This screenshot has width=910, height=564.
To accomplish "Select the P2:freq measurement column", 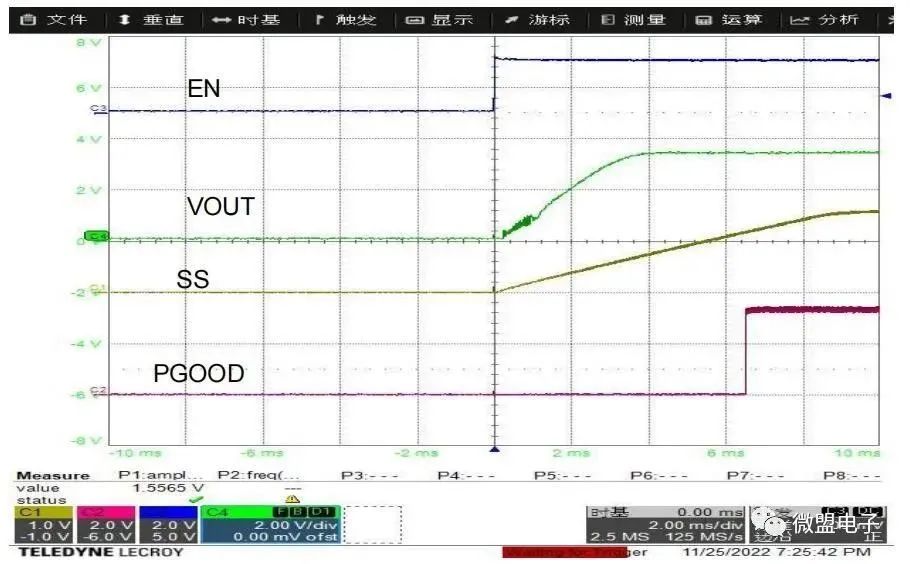I will [x=258, y=475].
